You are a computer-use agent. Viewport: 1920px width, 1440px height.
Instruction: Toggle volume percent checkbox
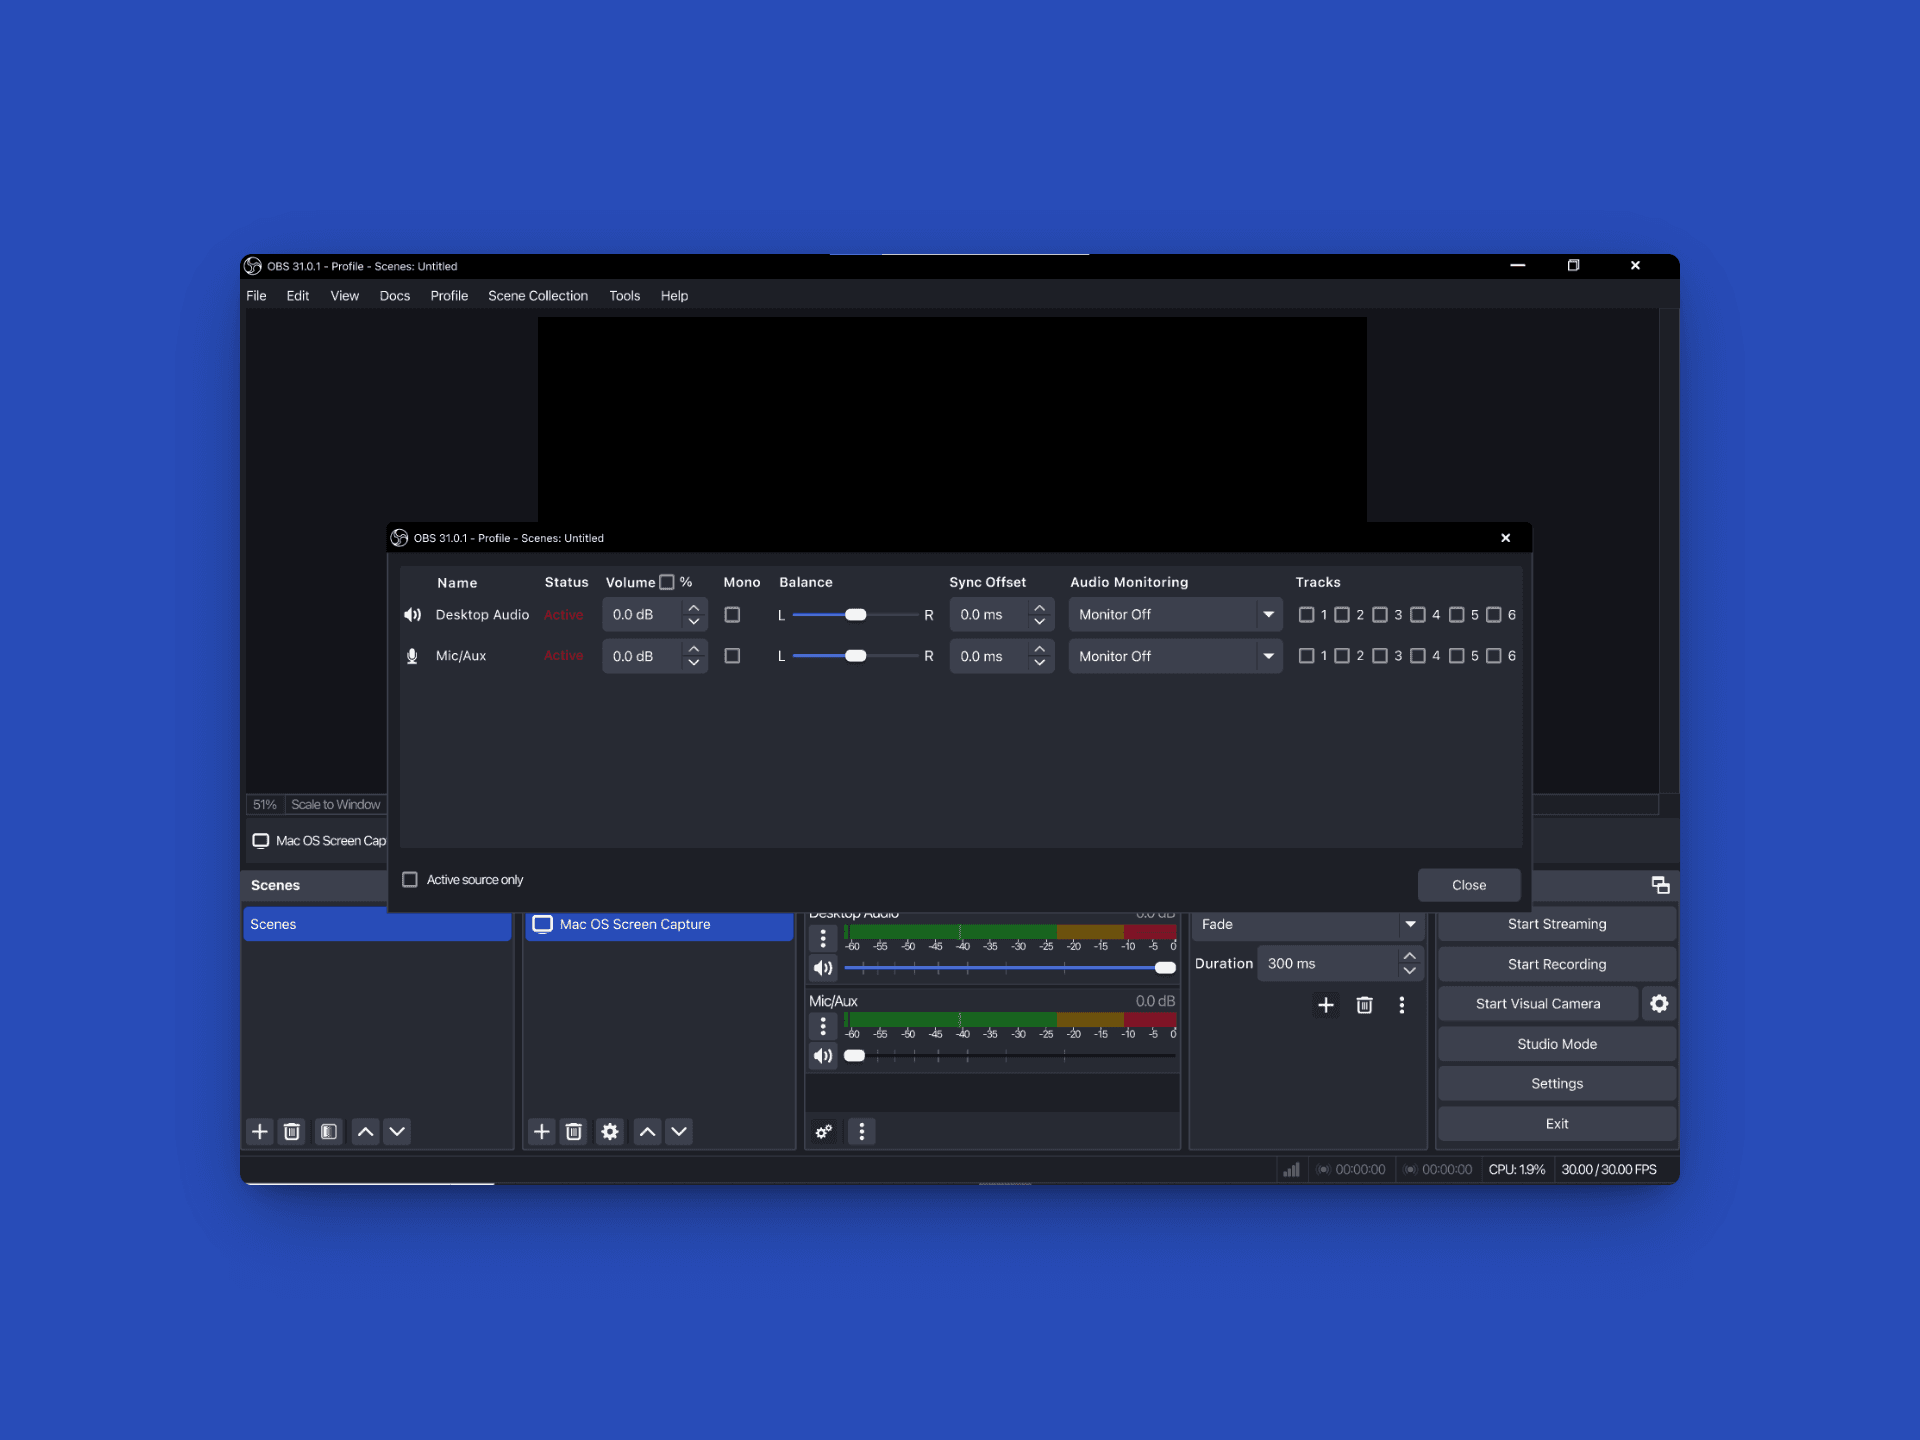pos(667,582)
